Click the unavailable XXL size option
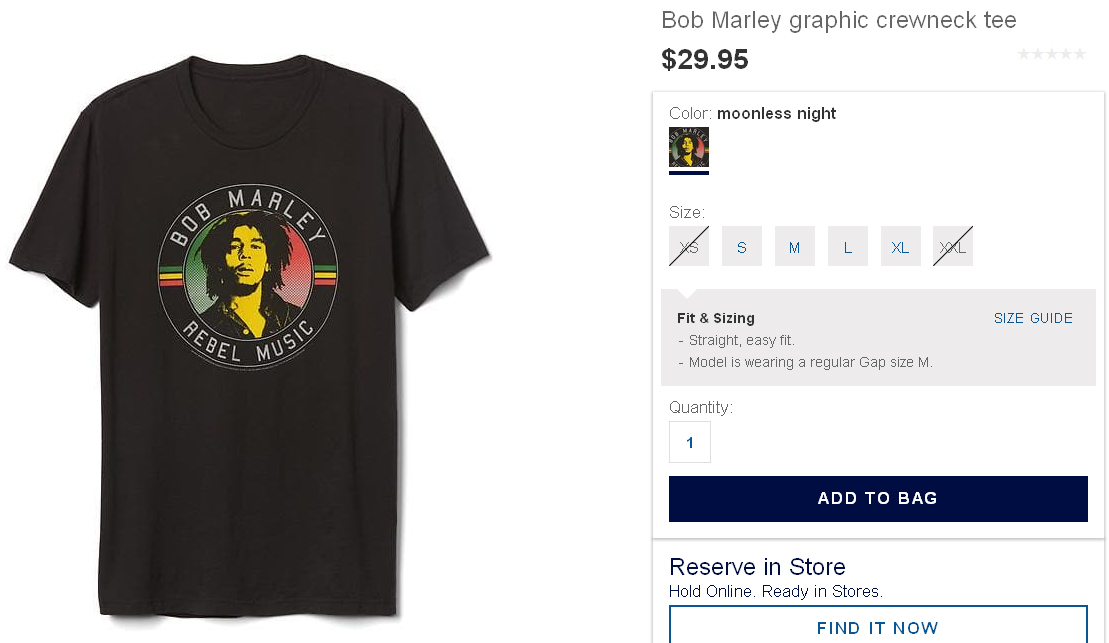1109x643 pixels. pyautogui.click(x=953, y=247)
